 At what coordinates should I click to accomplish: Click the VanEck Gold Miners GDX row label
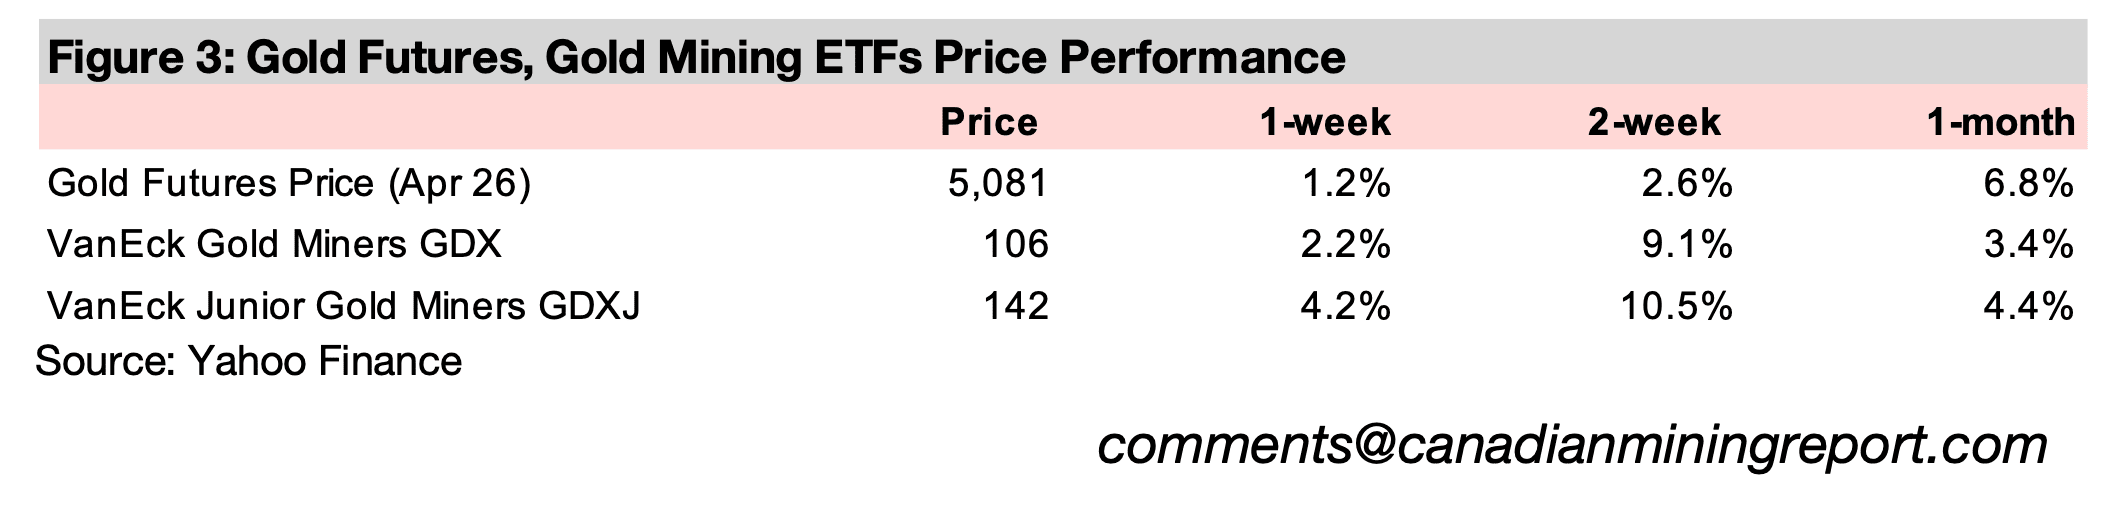[274, 244]
